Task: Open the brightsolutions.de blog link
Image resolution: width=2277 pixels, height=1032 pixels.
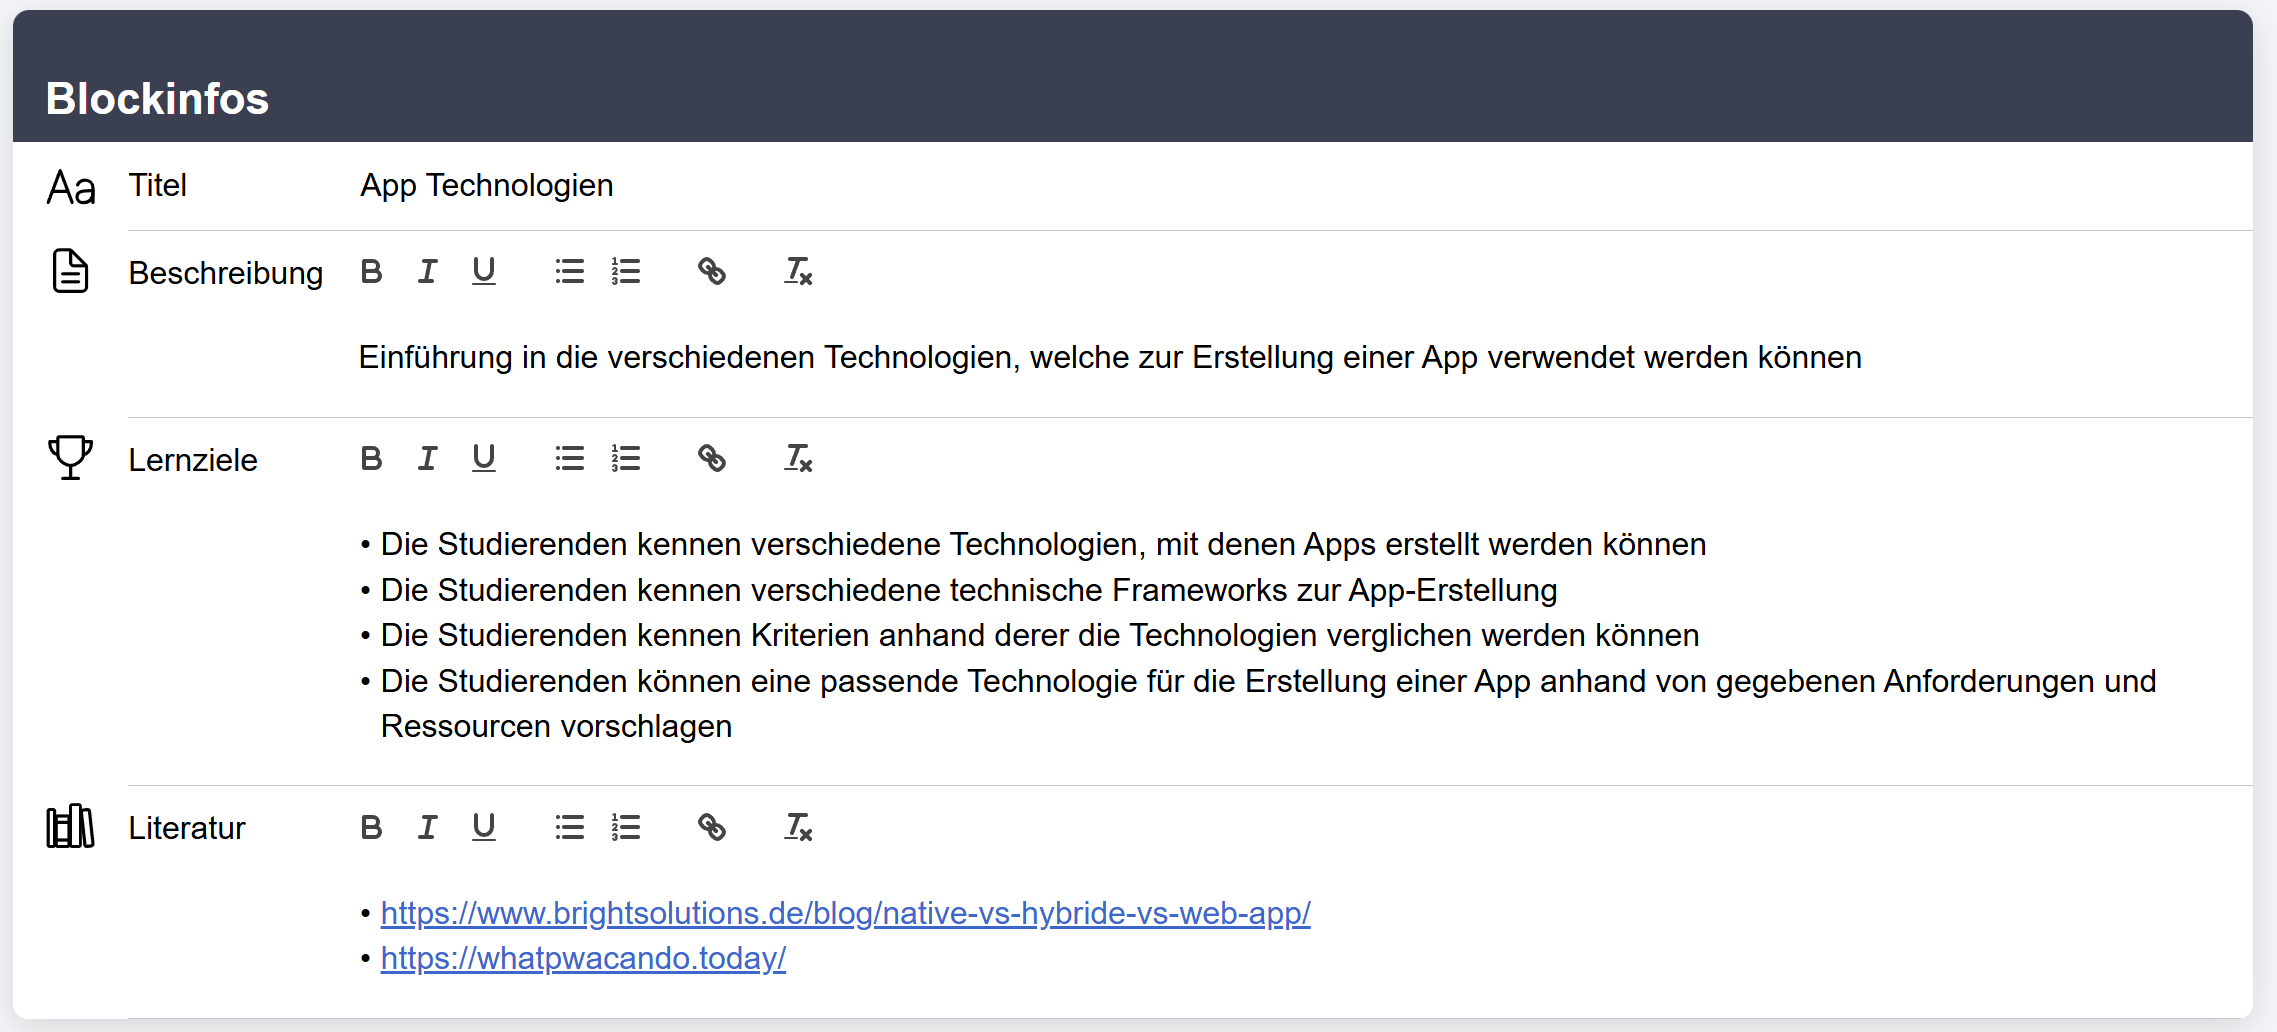Action: [x=845, y=913]
